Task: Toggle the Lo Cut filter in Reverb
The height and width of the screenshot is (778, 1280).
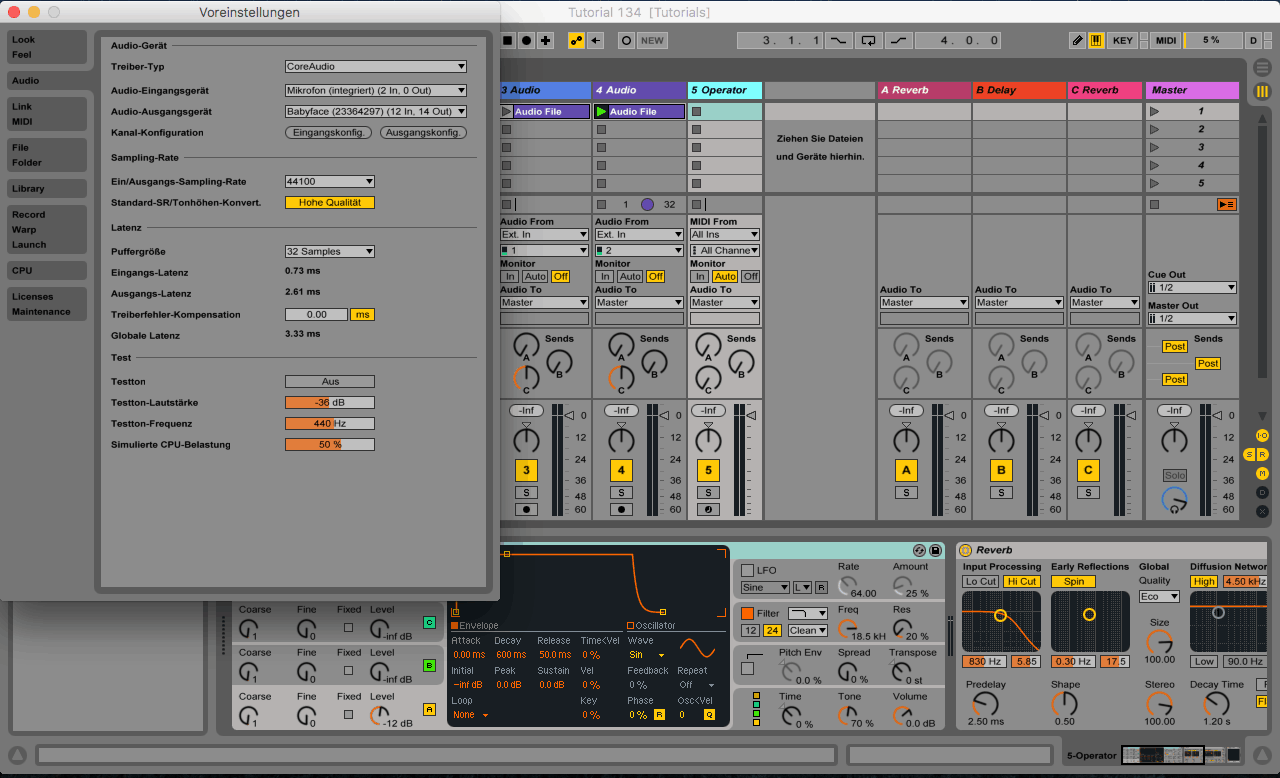Action: click(x=980, y=581)
